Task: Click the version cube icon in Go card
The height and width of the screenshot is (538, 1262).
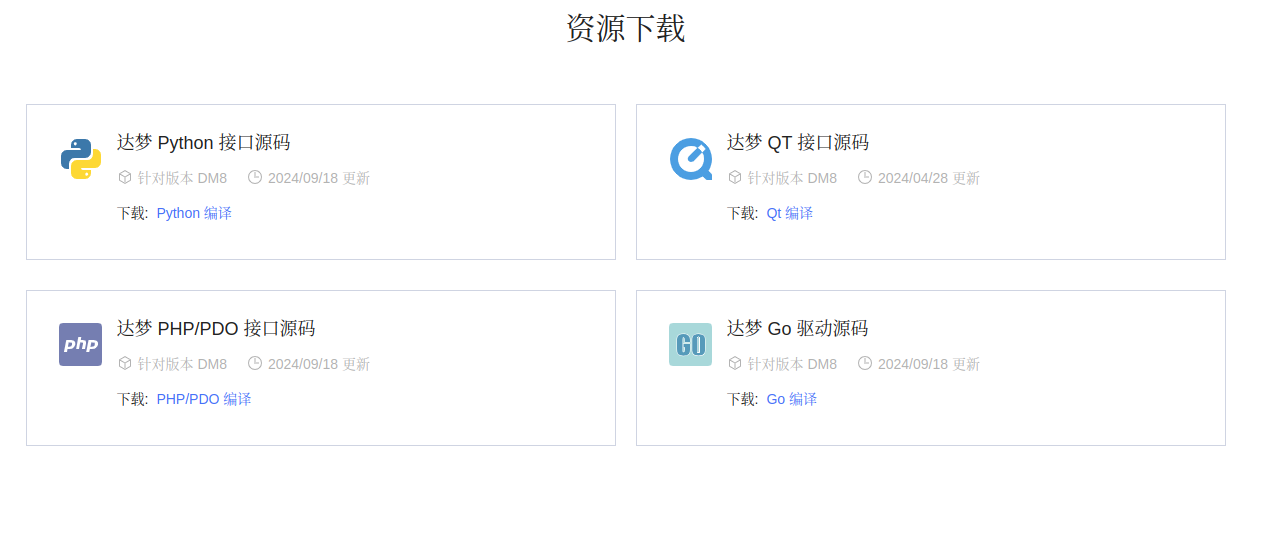Action: [735, 363]
